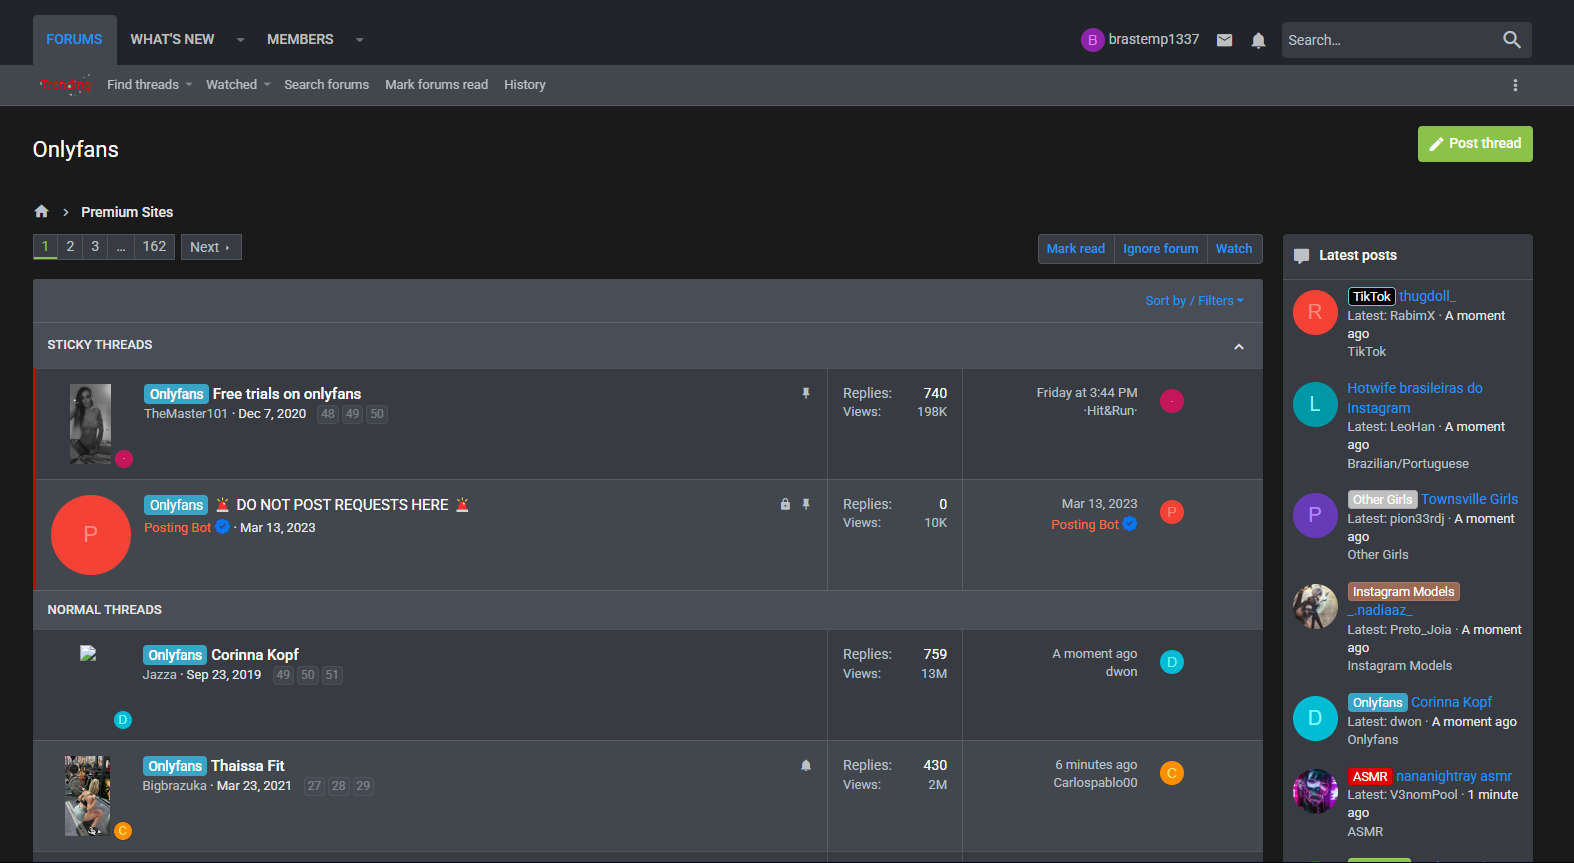This screenshot has height=863, width=1574.
Task: Go to forum home icon in breadcrumb
Action: click(x=41, y=212)
